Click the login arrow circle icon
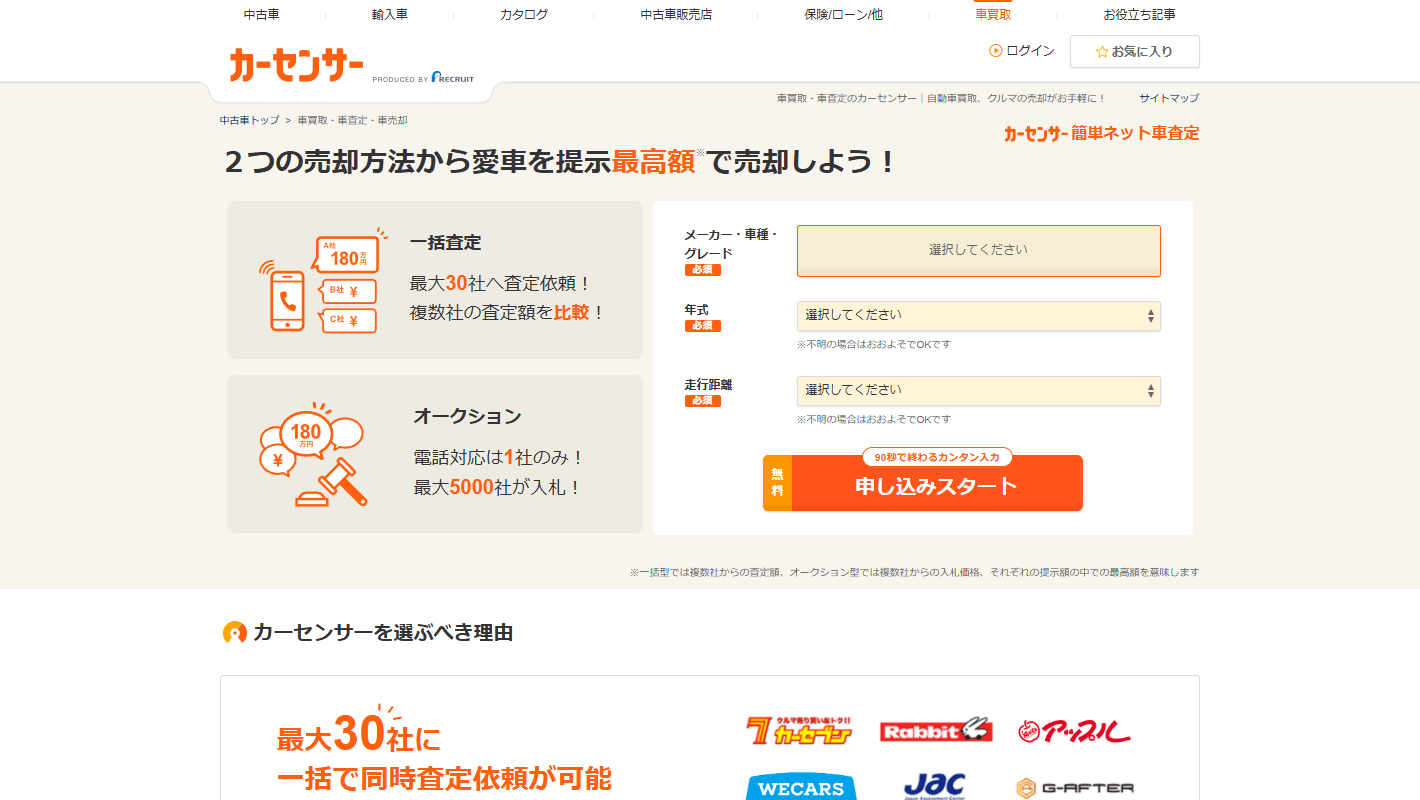Viewport: 1420px width, 800px height. point(995,51)
